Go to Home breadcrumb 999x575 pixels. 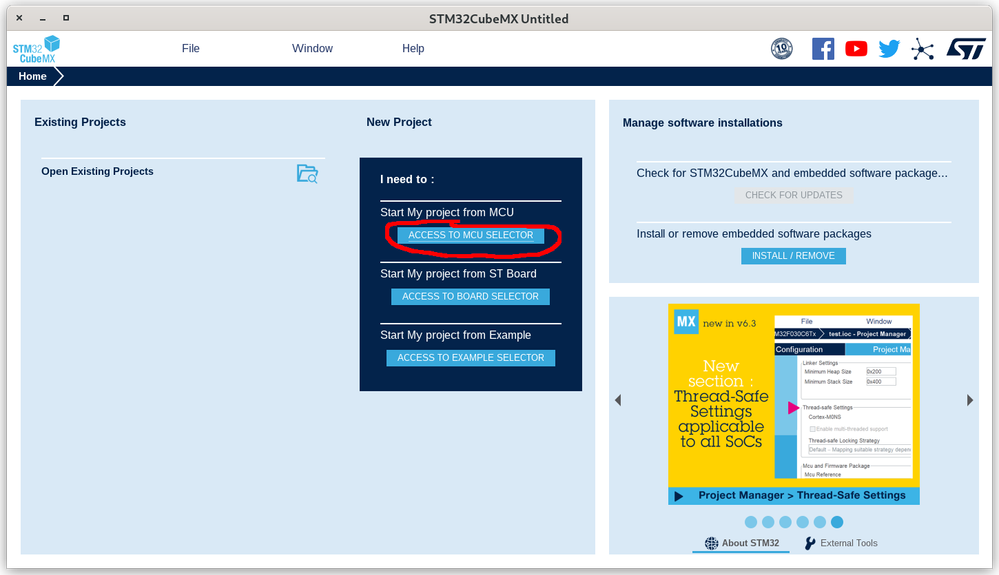pos(32,76)
